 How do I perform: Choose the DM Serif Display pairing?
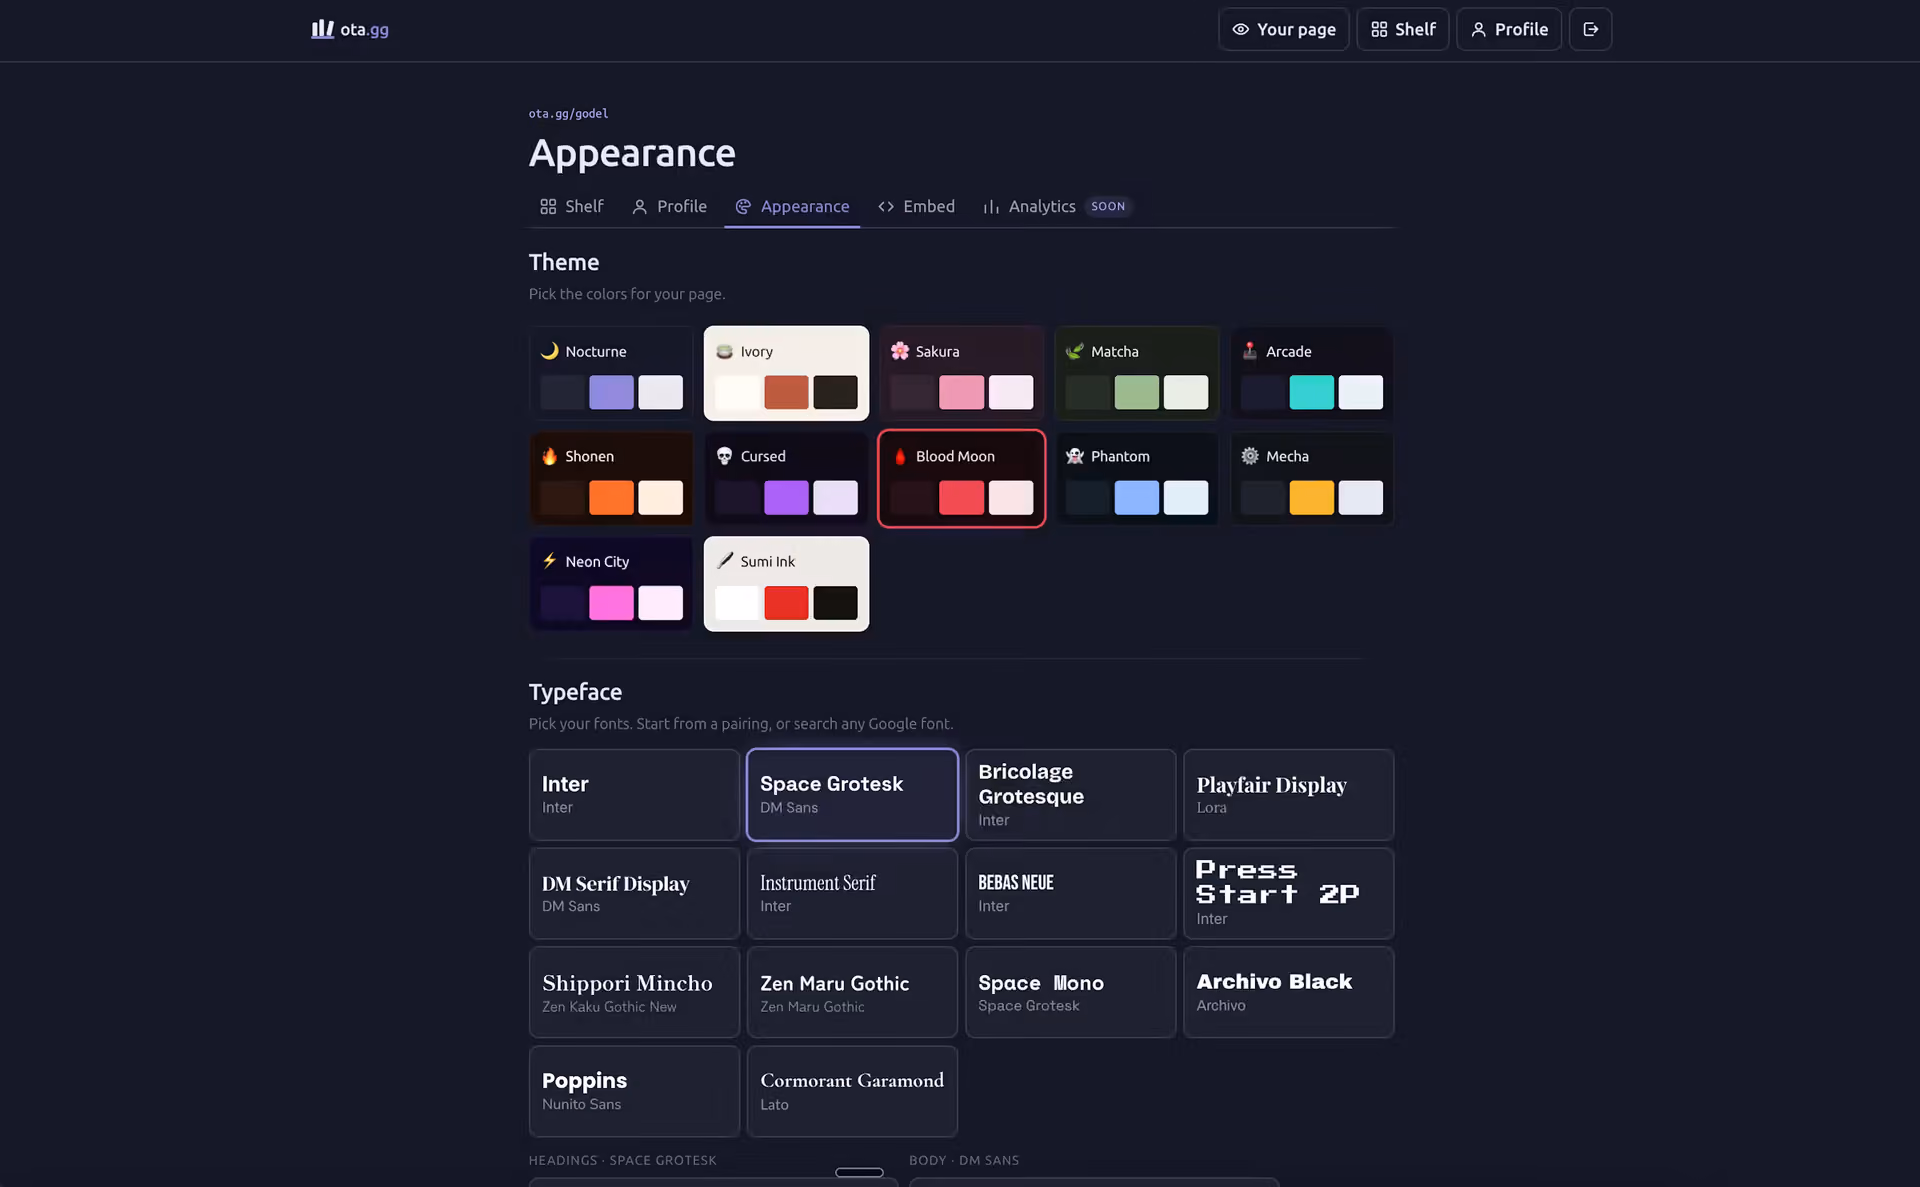634,893
